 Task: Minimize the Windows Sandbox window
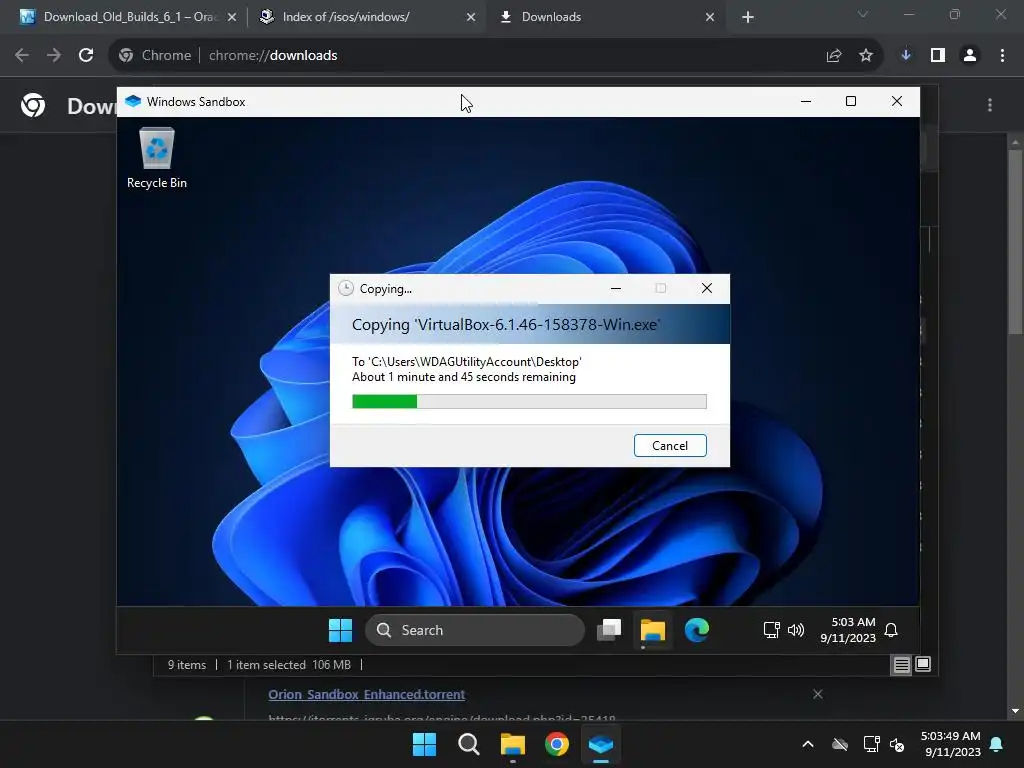point(806,101)
